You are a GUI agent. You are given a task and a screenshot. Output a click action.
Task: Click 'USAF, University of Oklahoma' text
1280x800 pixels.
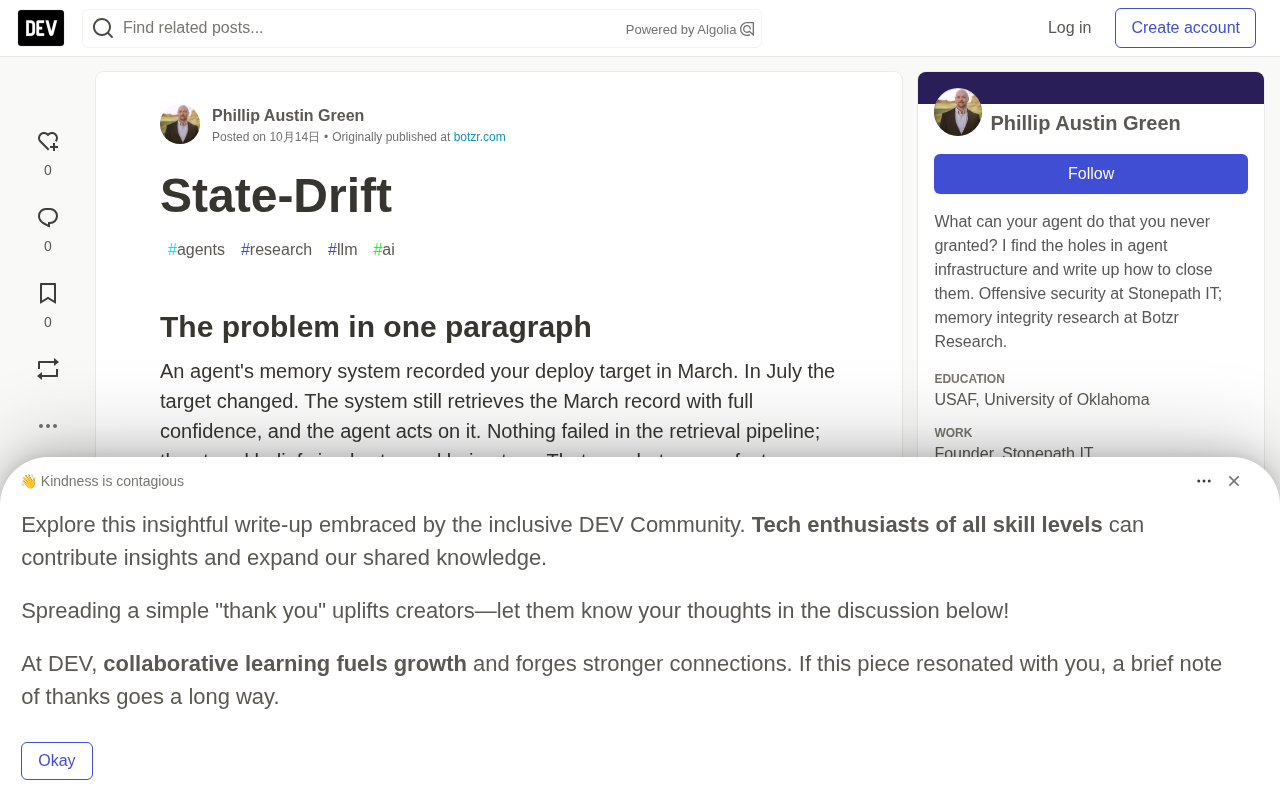click(1042, 400)
